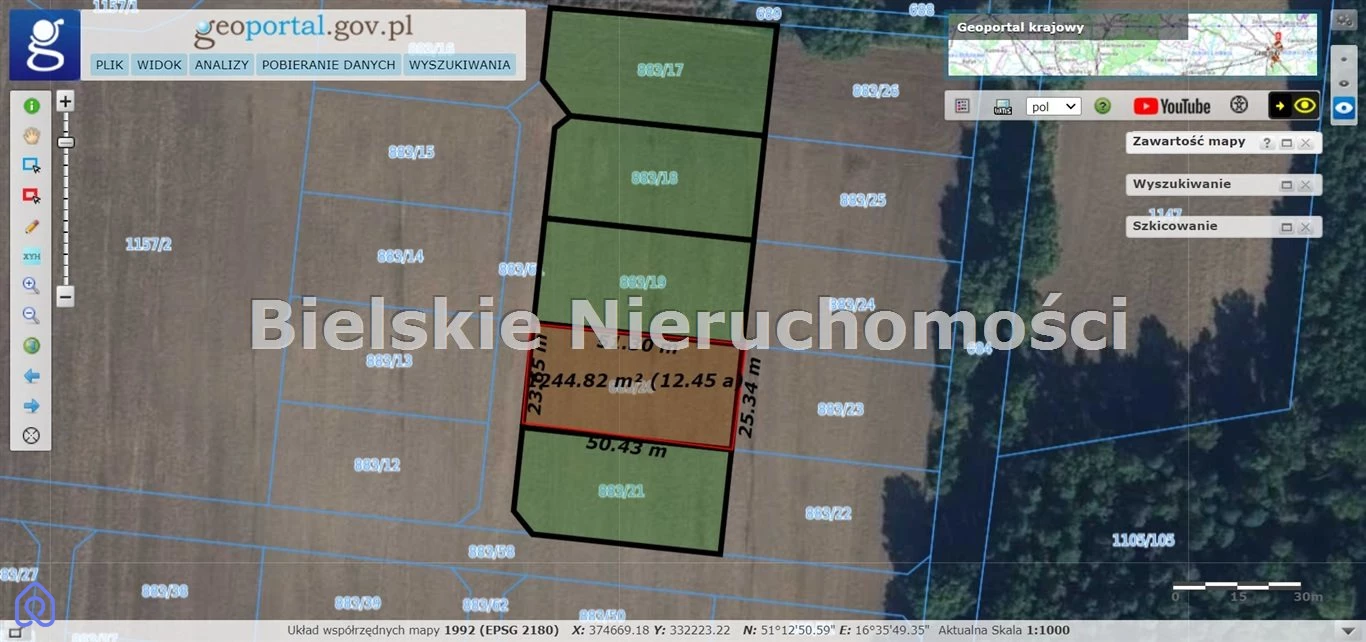Pick the pencil drawing tool
The height and width of the screenshot is (642, 1366).
pos(31,226)
